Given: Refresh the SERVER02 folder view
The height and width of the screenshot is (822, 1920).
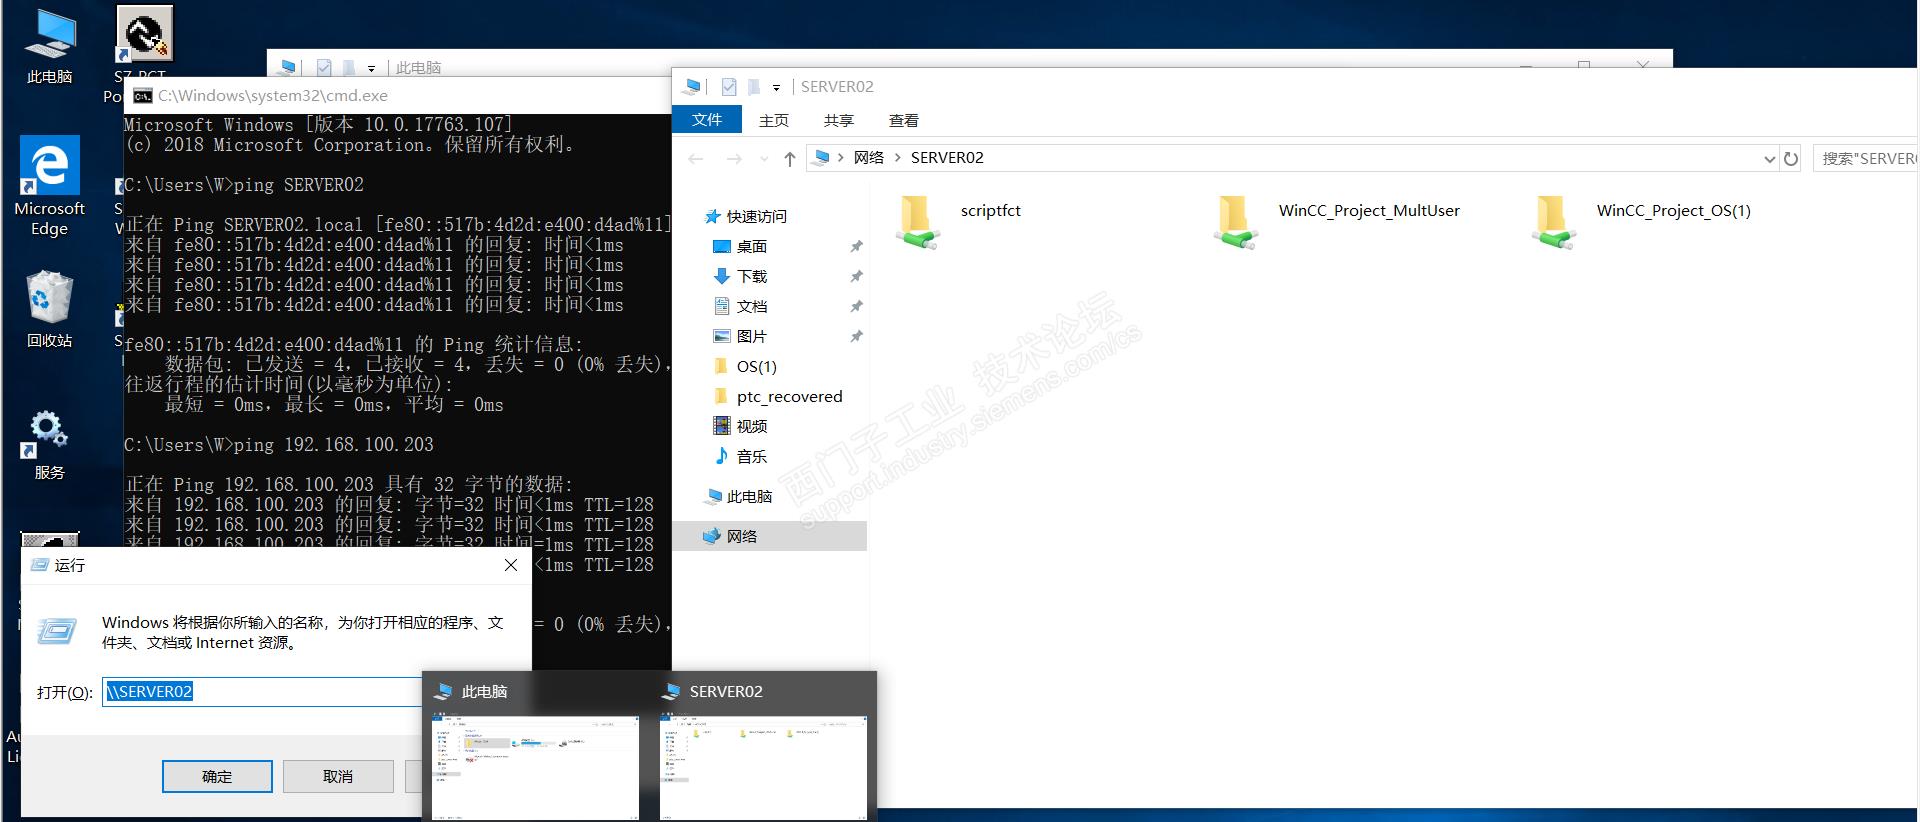Looking at the screenshot, I should click(x=1791, y=158).
